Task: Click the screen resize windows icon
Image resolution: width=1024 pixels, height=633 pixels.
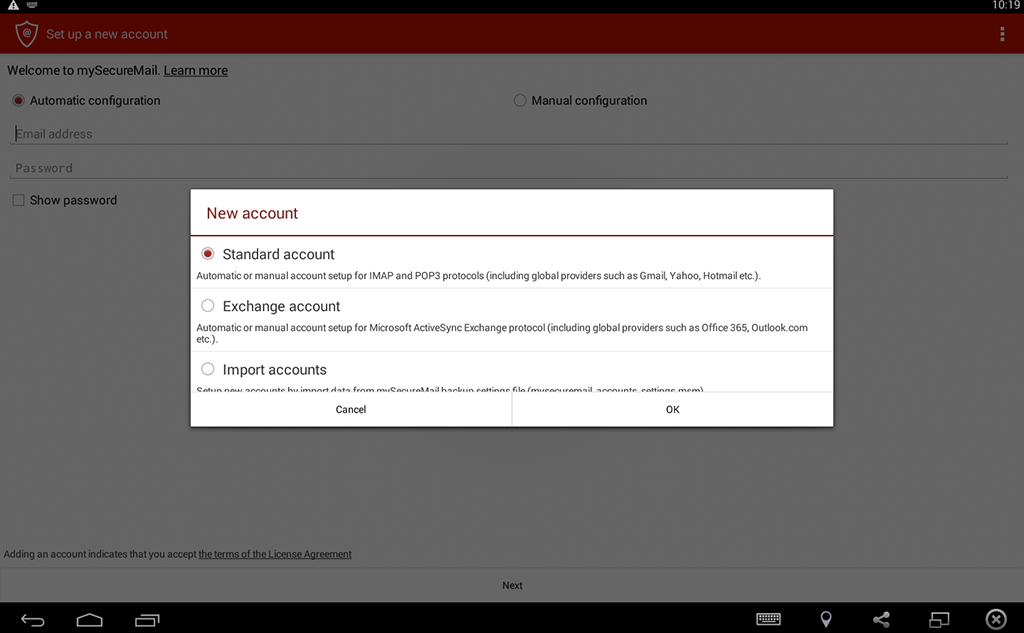Action: click(x=939, y=619)
